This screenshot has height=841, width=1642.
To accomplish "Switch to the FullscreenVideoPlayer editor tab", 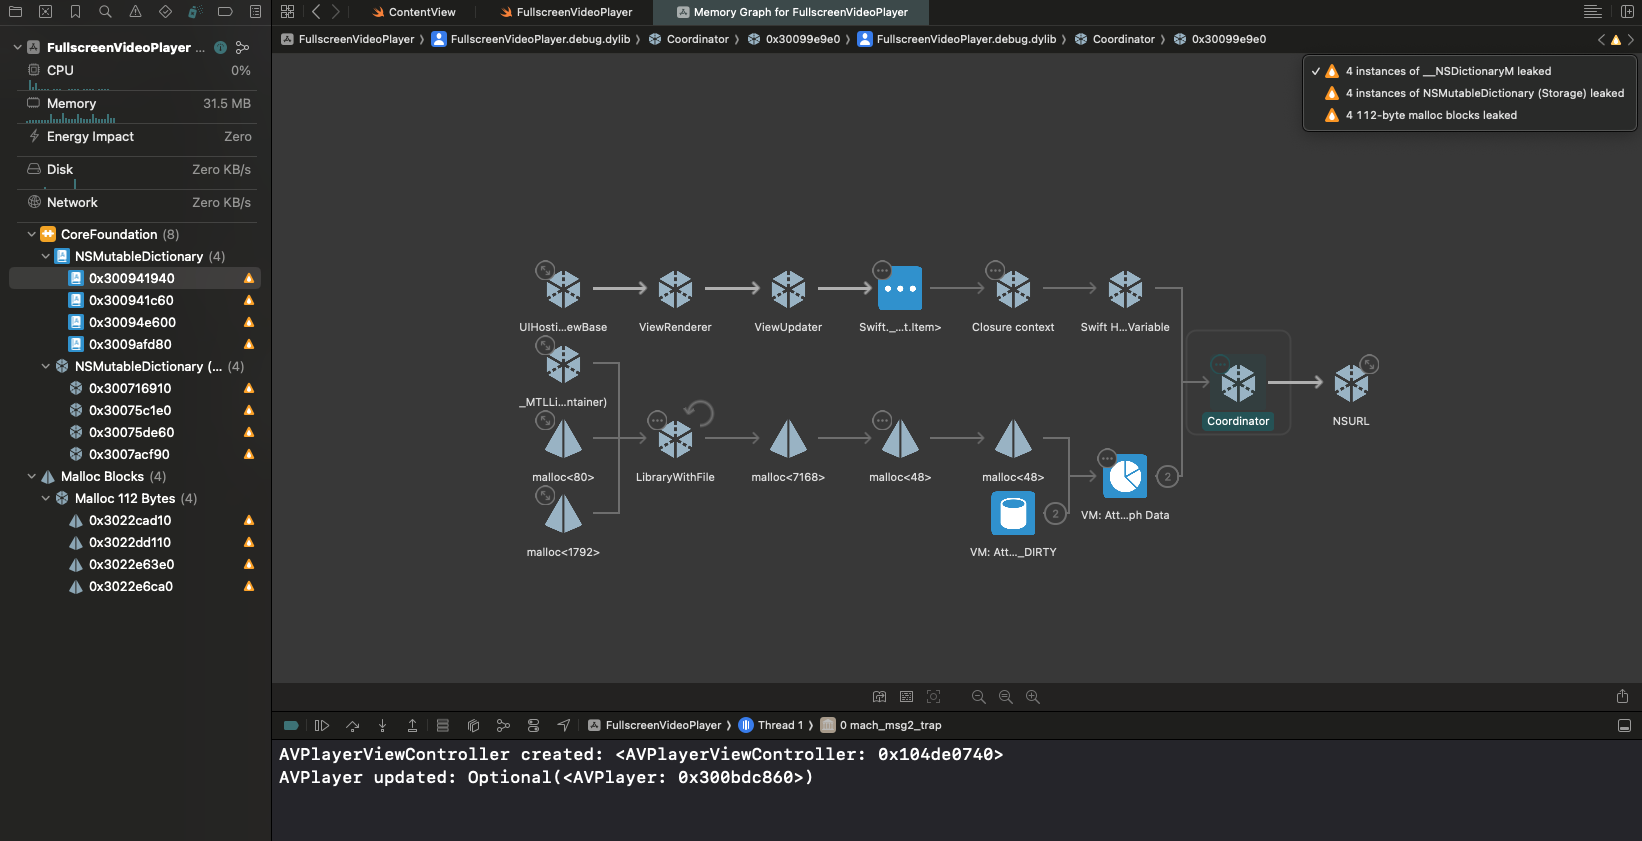I will point(573,12).
